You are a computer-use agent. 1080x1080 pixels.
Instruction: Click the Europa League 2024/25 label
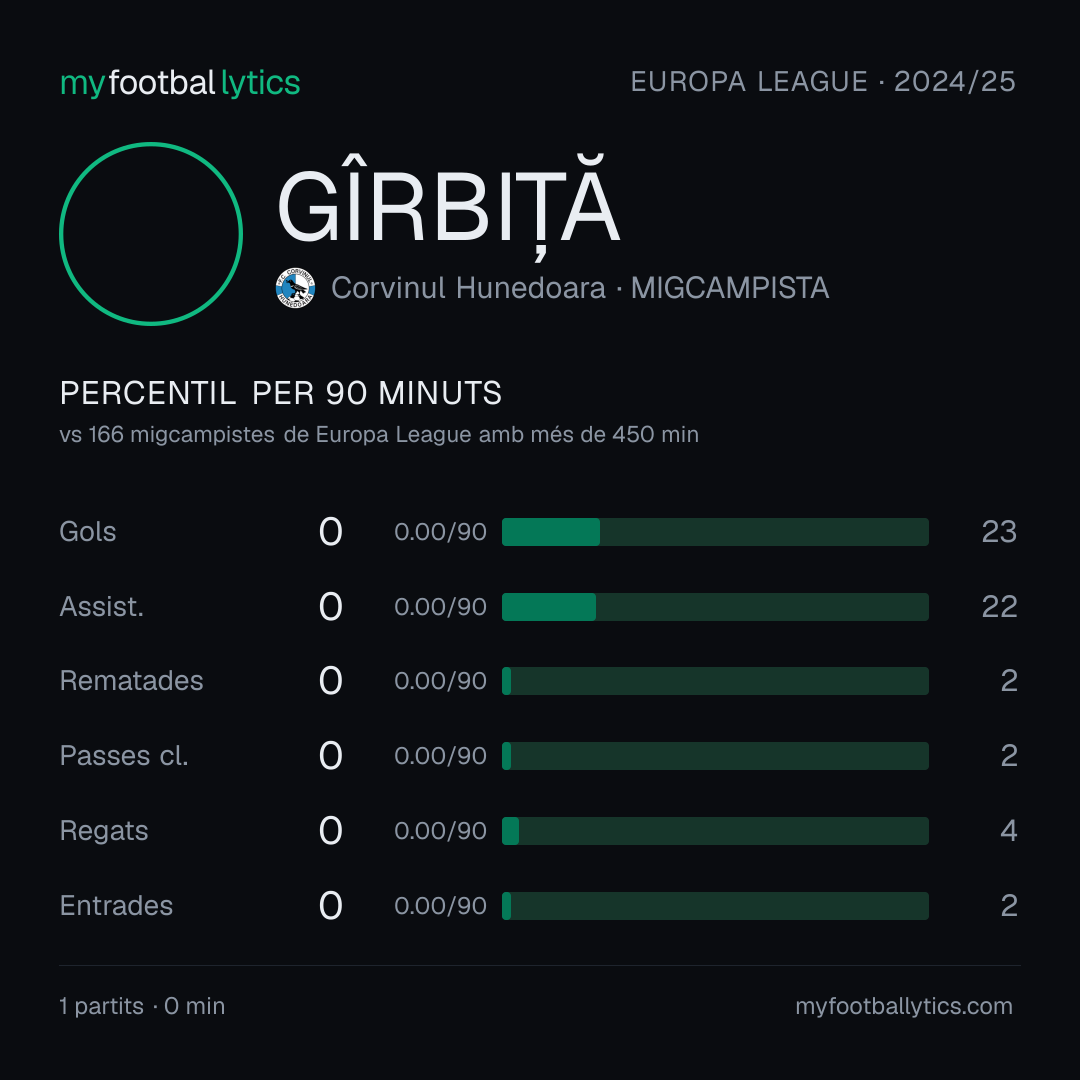coord(823,82)
